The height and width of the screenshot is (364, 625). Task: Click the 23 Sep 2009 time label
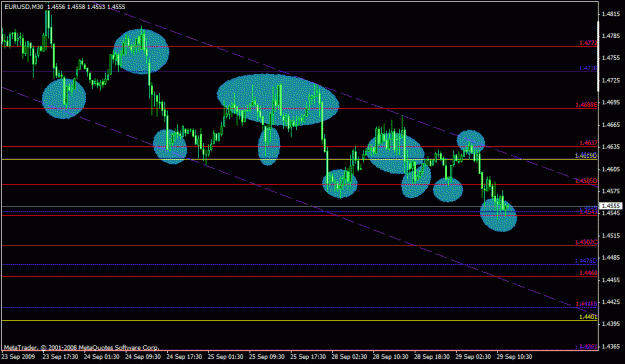click(x=18, y=356)
